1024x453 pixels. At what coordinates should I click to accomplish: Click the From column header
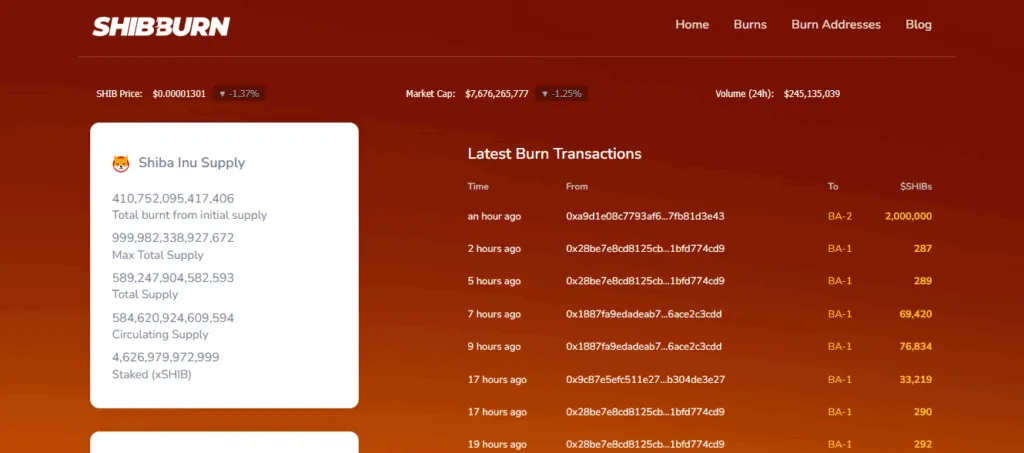[577, 186]
